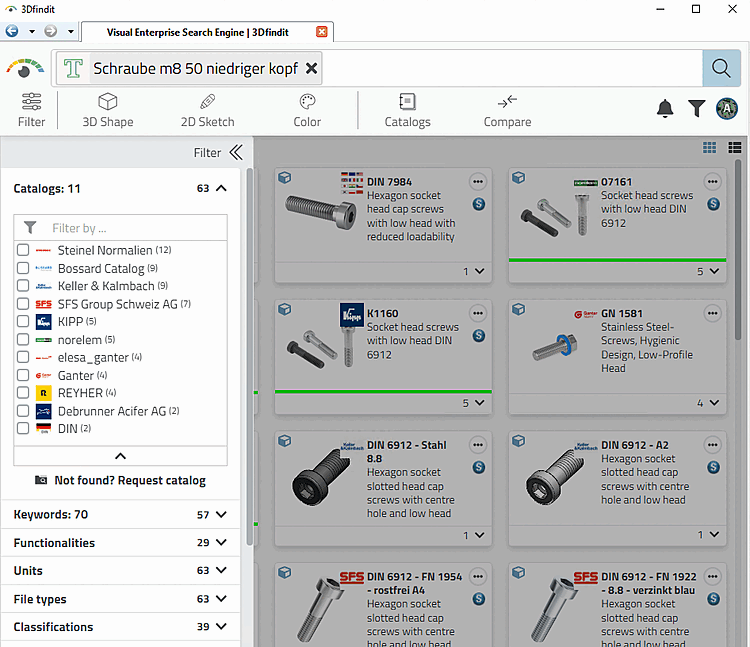Select the 3D Shape search tool

(x=108, y=110)
